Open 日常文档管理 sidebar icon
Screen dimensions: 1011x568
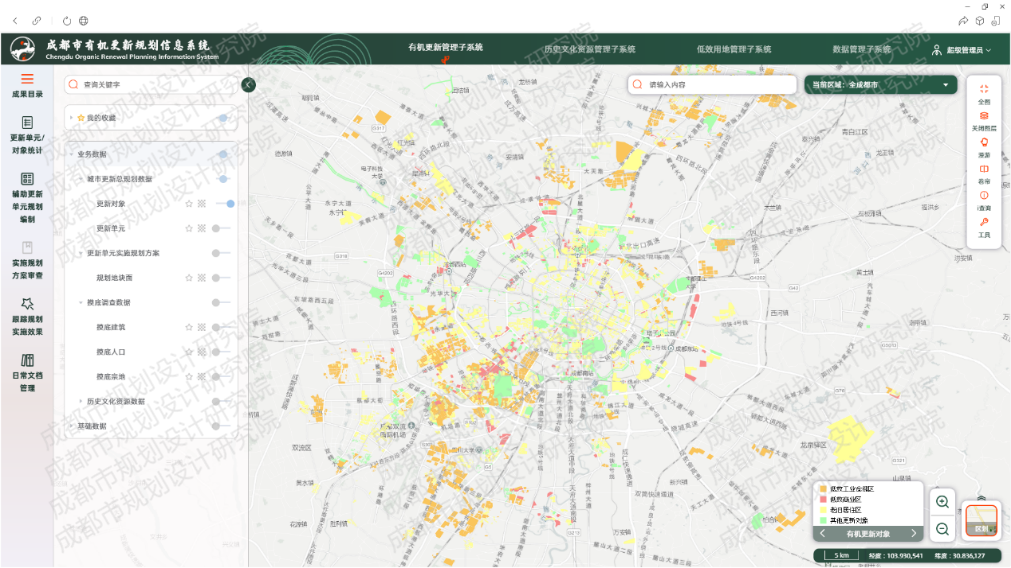tap(27, 360)
